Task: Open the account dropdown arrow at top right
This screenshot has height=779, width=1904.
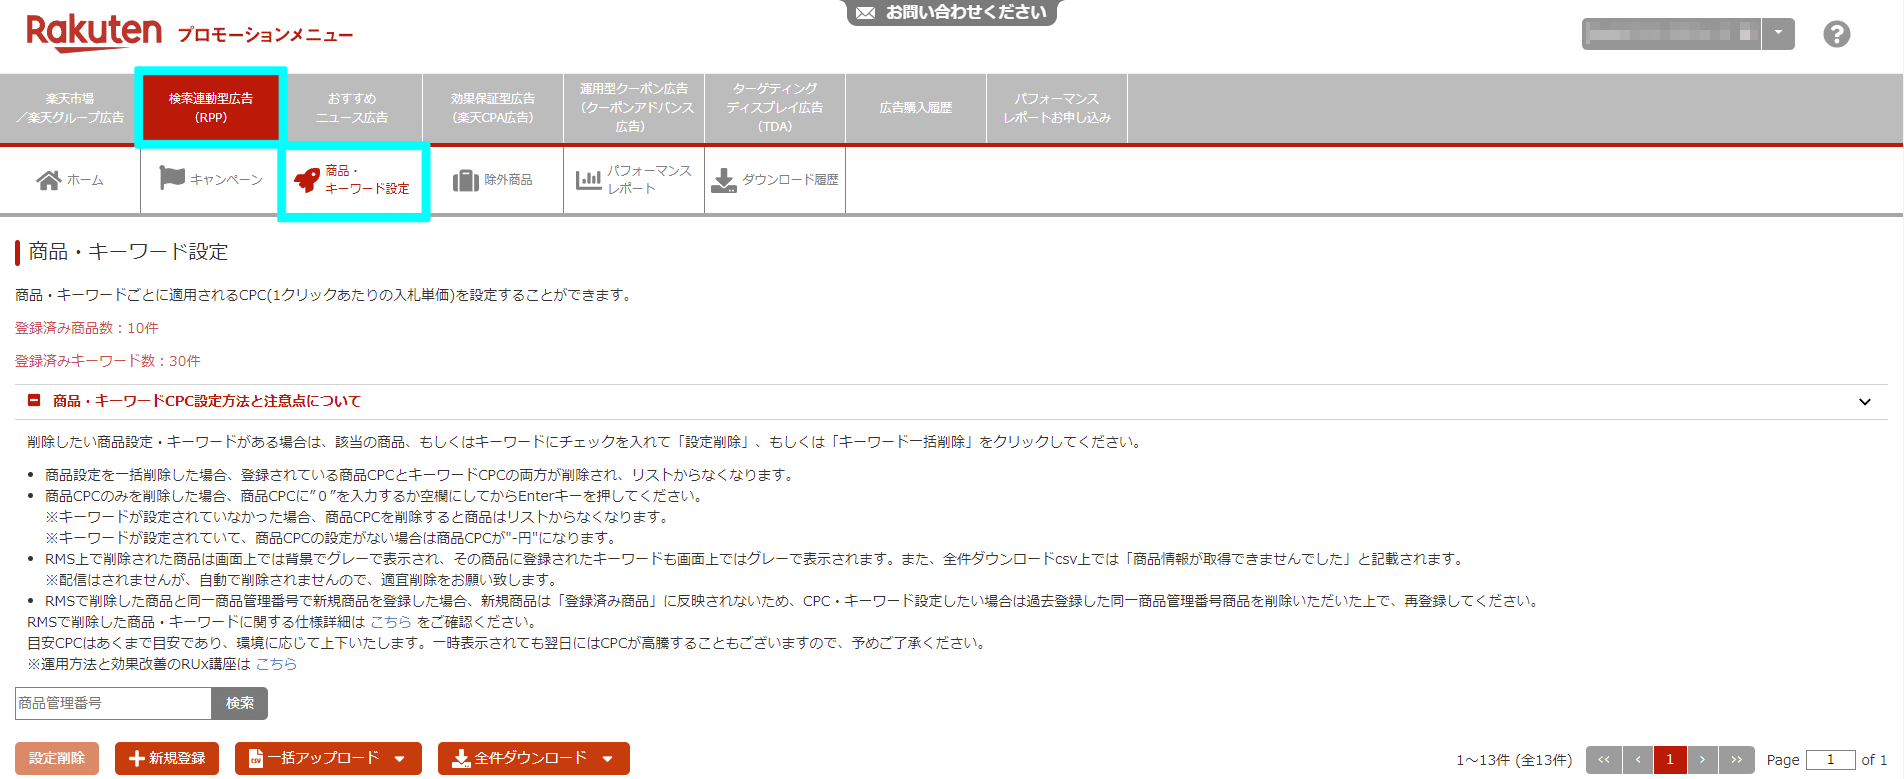Action: (x=1778, y=33)
